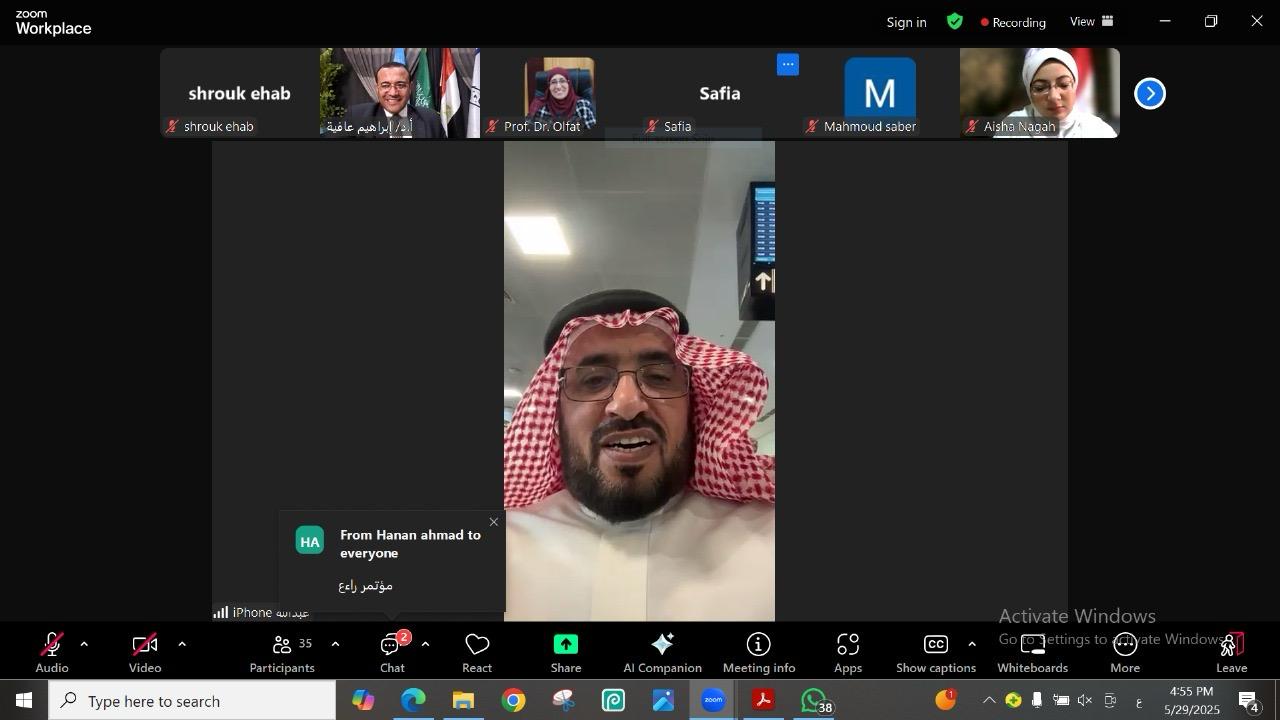Click the encryption shield icon

click(955, 21)
